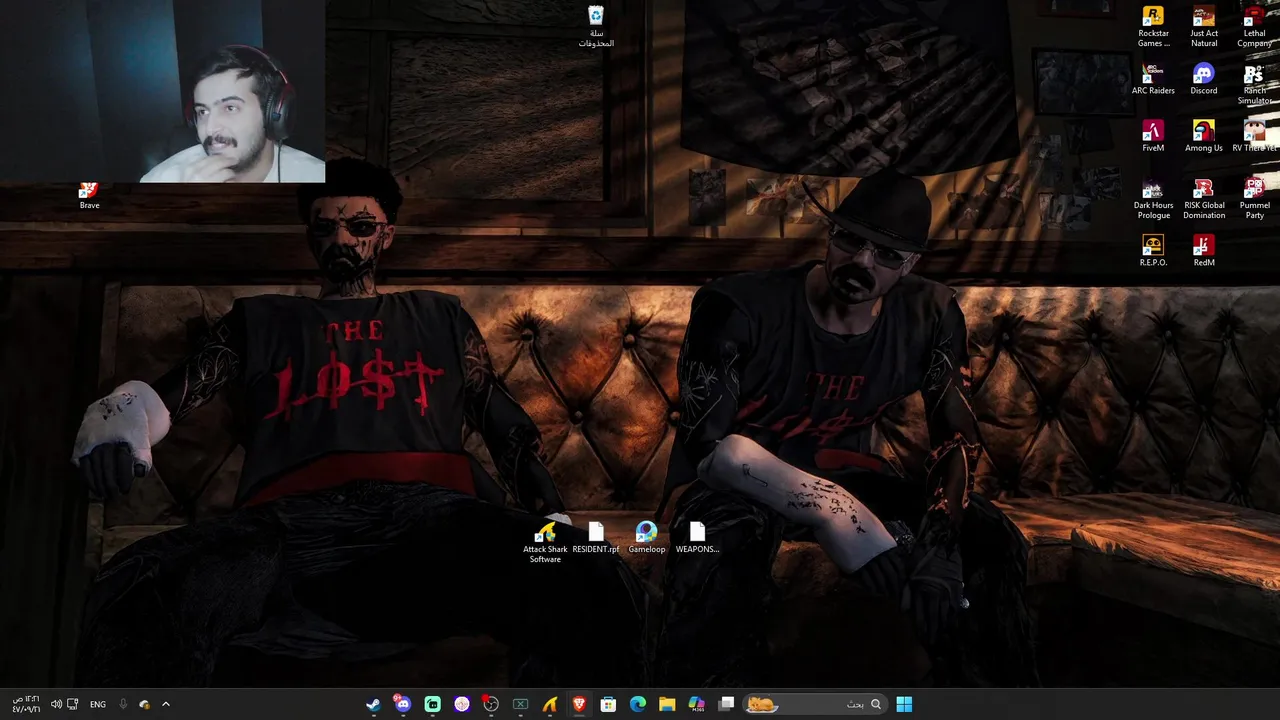Select the Recycle Bin desktop icon
Screen dimensions: 1280x720
pyautogui.click(x=596, y=27)
